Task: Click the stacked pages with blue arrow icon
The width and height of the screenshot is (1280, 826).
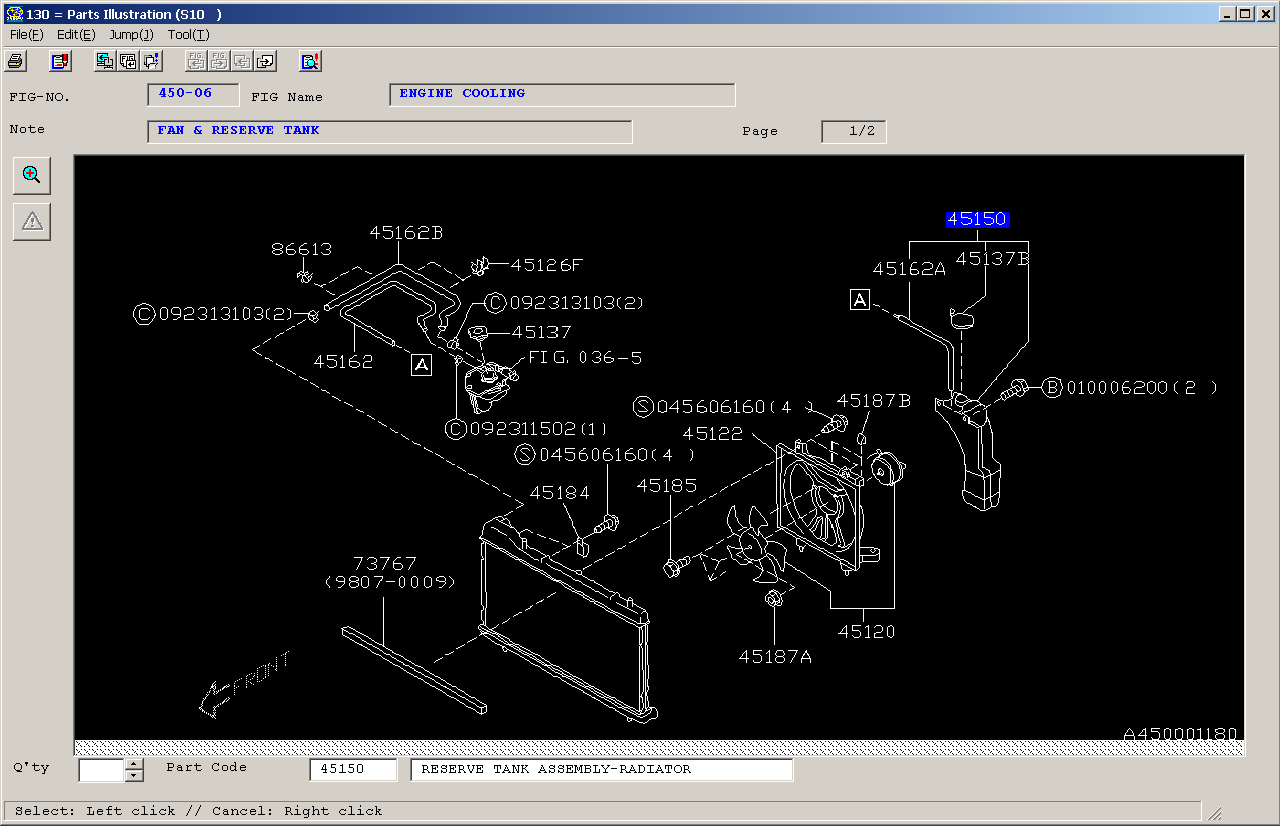Action: [x=151, y=61]
